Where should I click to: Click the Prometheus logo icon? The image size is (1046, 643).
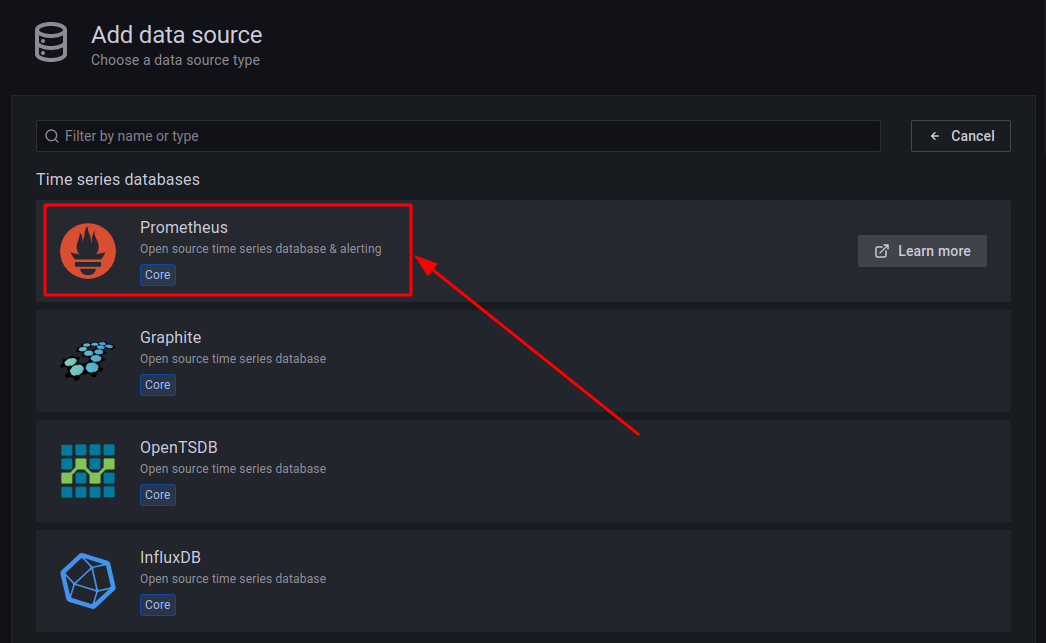pyautogui.click(x=88, y=250)
